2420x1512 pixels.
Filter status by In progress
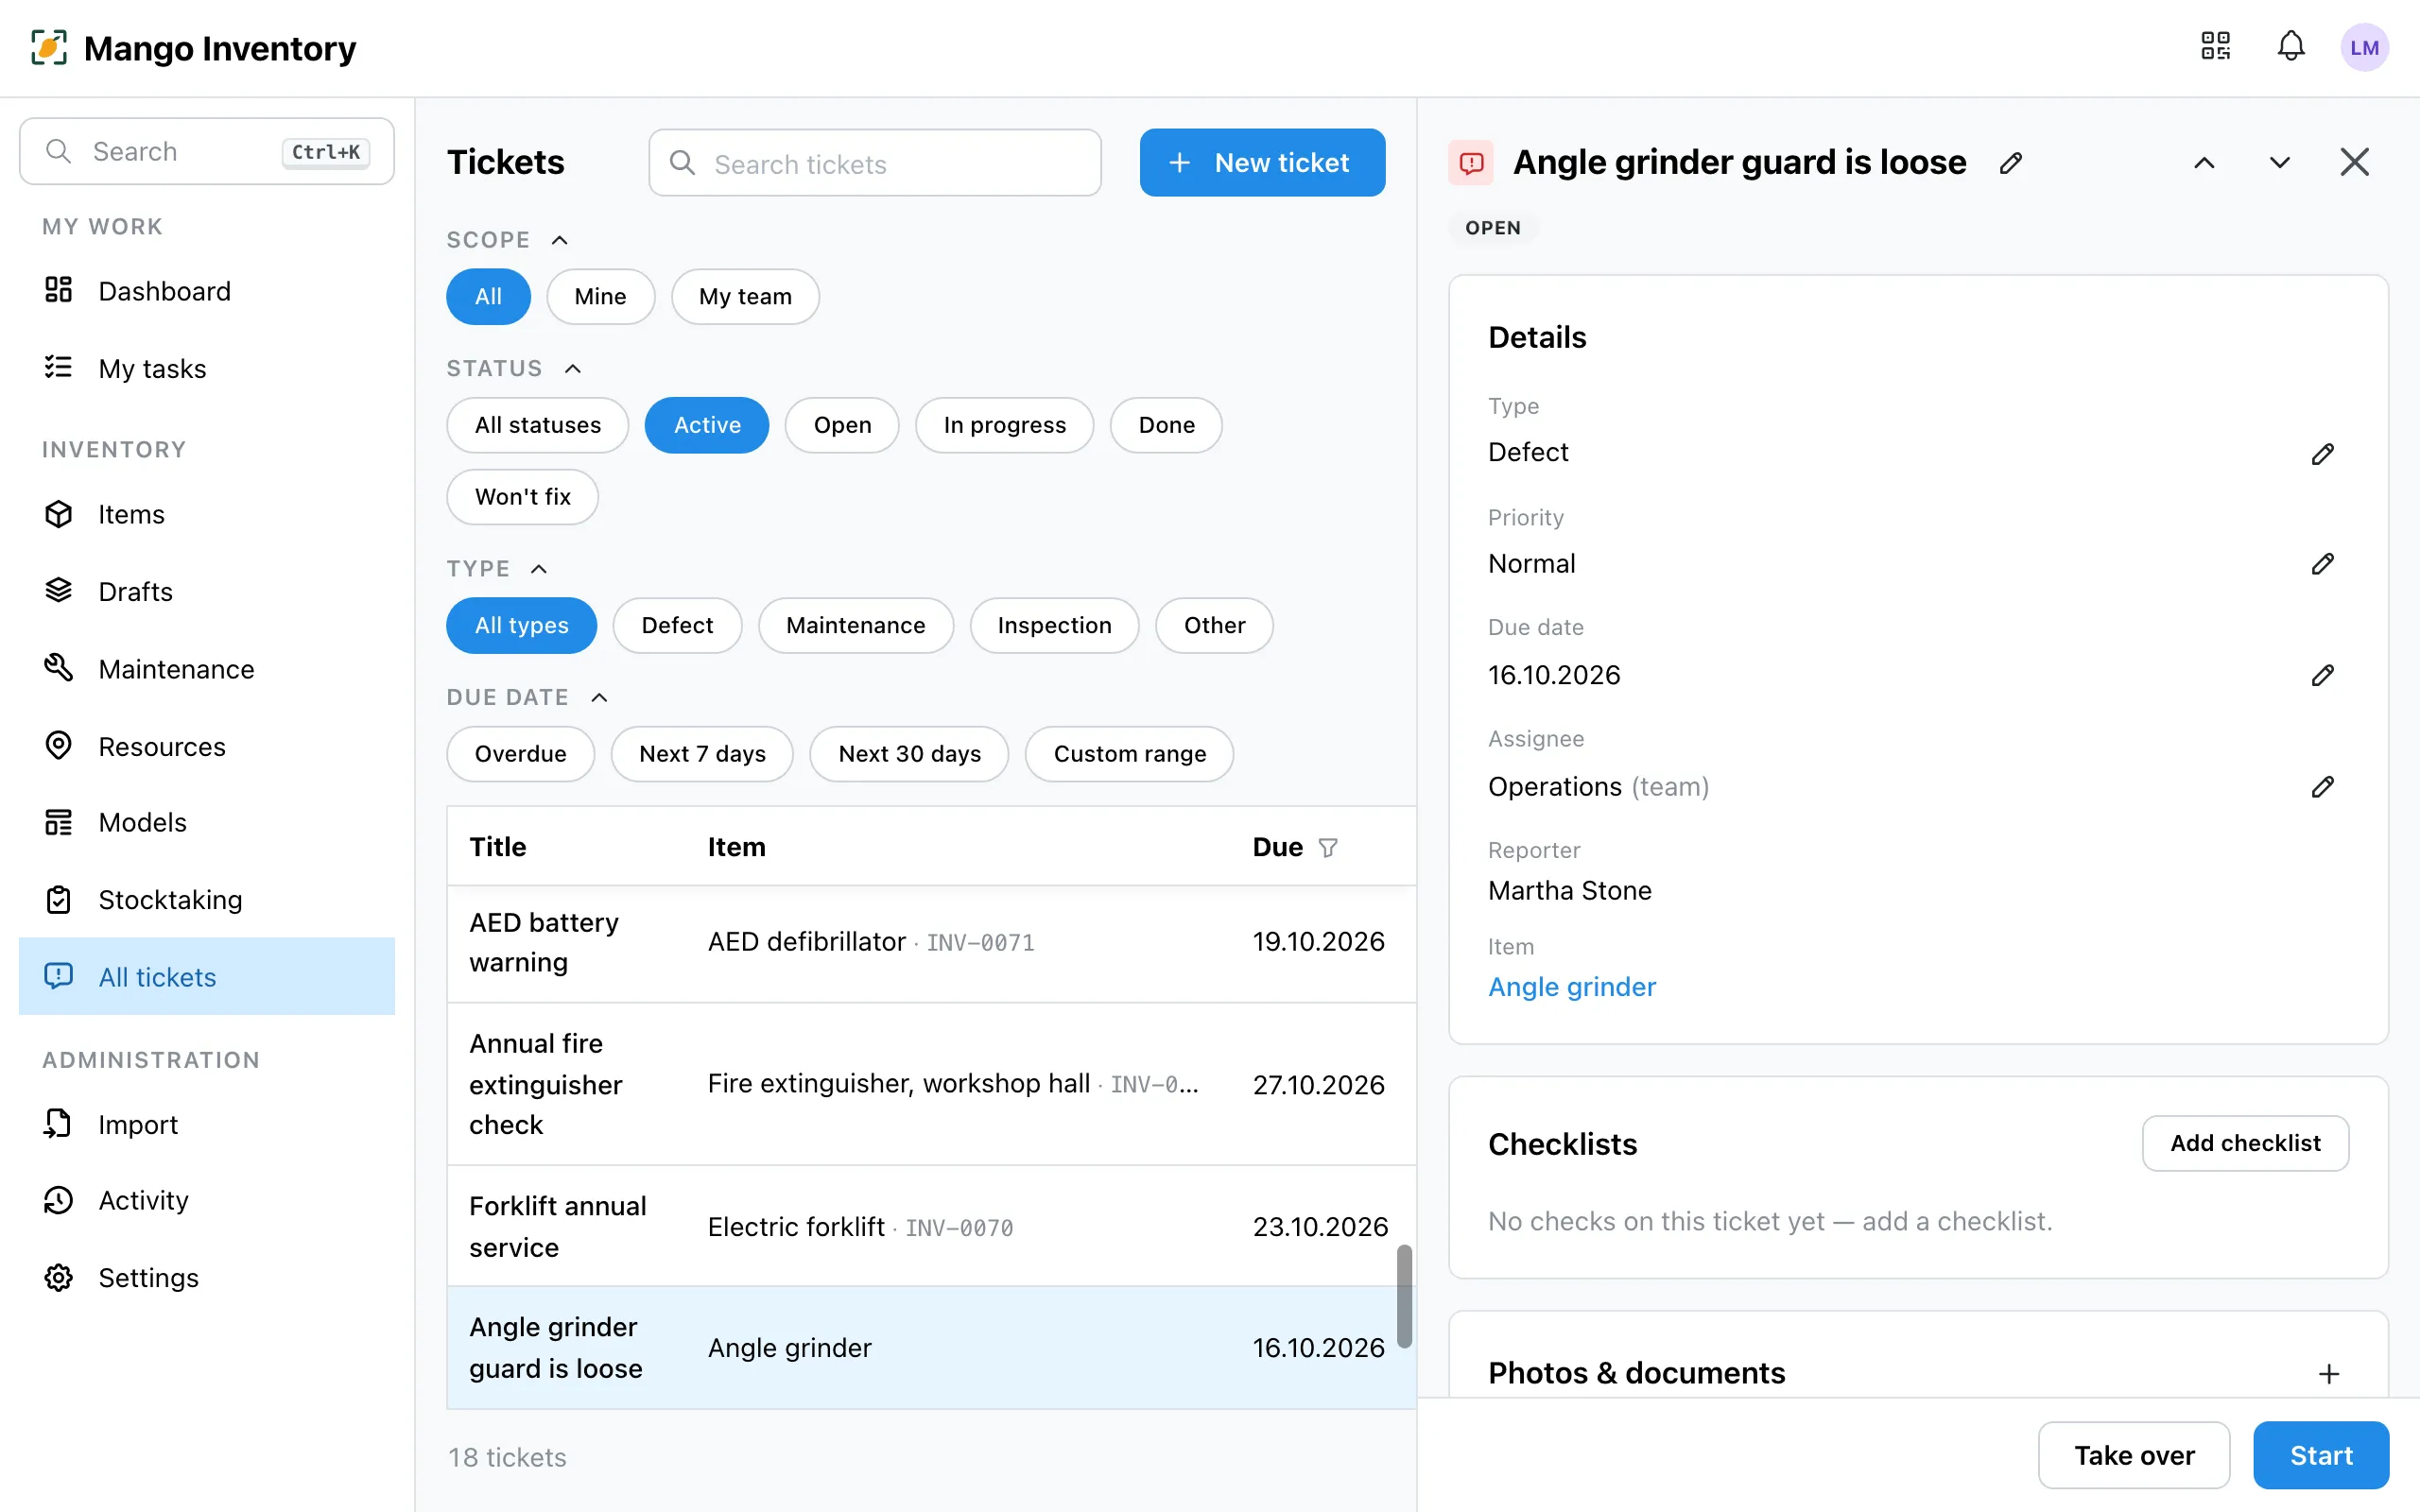(x=1004, y=425)
